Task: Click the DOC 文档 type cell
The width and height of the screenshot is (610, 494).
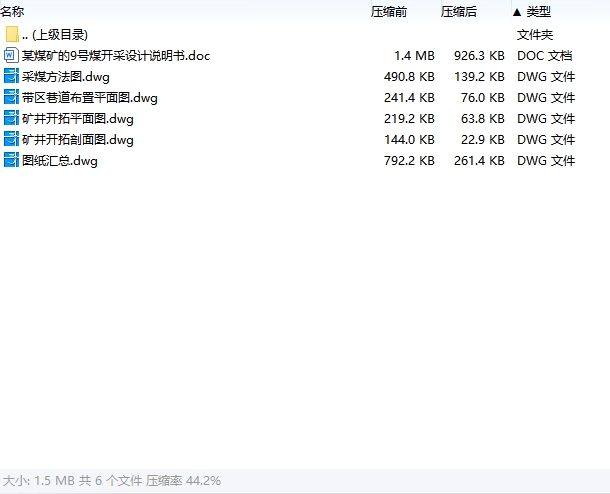Action: [x=545, y=56]
